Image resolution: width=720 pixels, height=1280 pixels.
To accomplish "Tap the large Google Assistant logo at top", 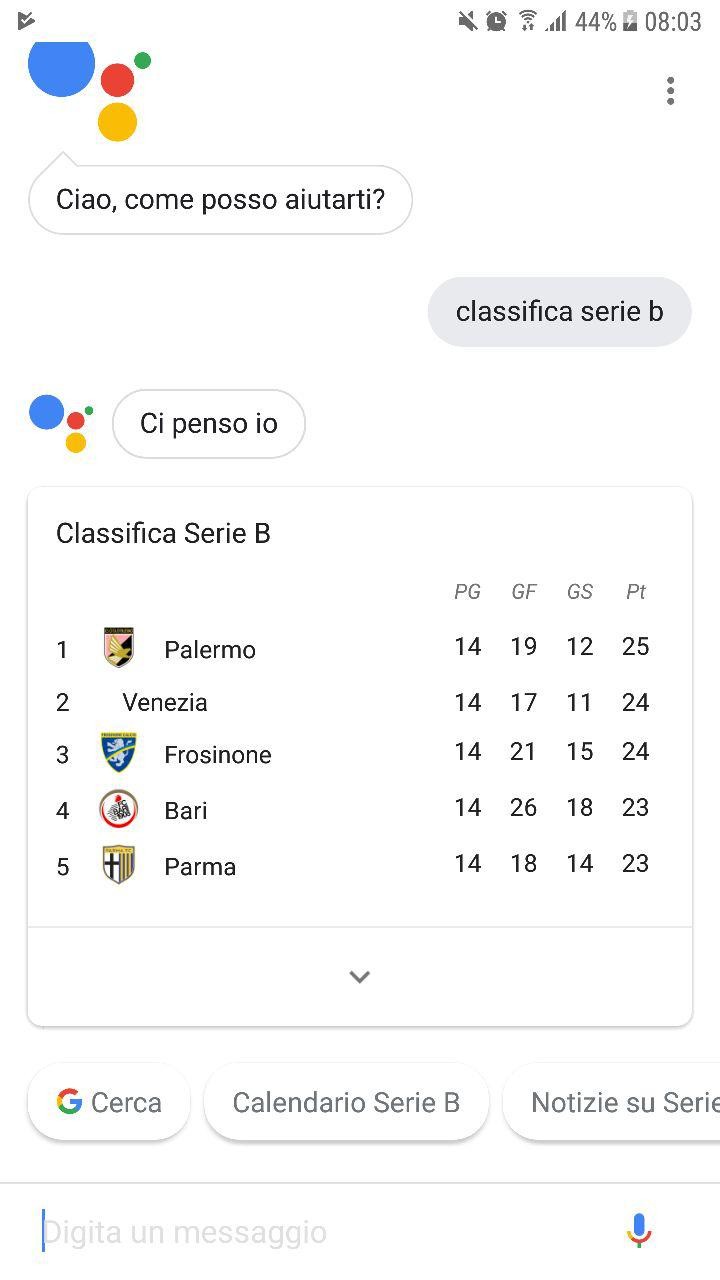I will 90,88.
